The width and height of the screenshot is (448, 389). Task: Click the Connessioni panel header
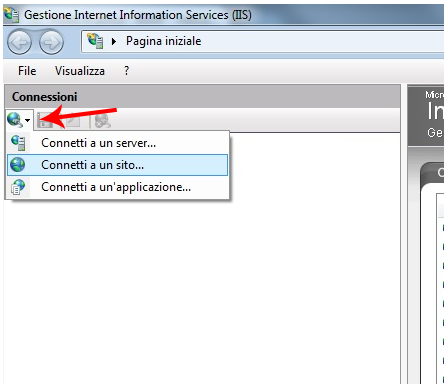click(203, 97)
